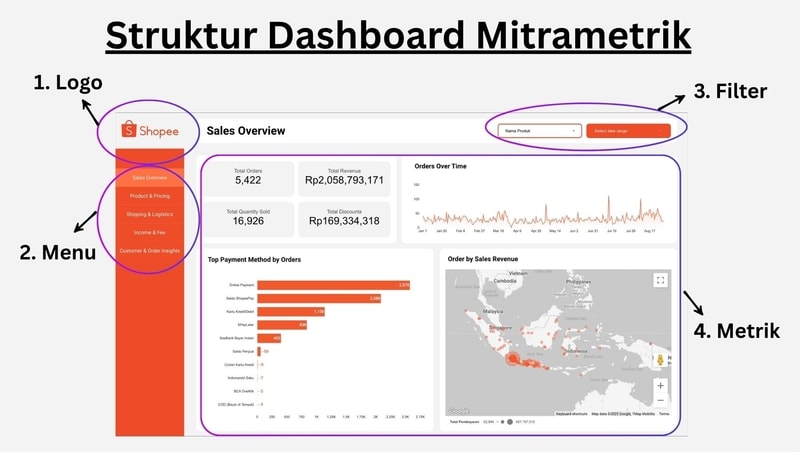This screenshot has width=800, height=452.
Task: Navigate to Shipping & Logistics menu item
Action: (149, 214)
